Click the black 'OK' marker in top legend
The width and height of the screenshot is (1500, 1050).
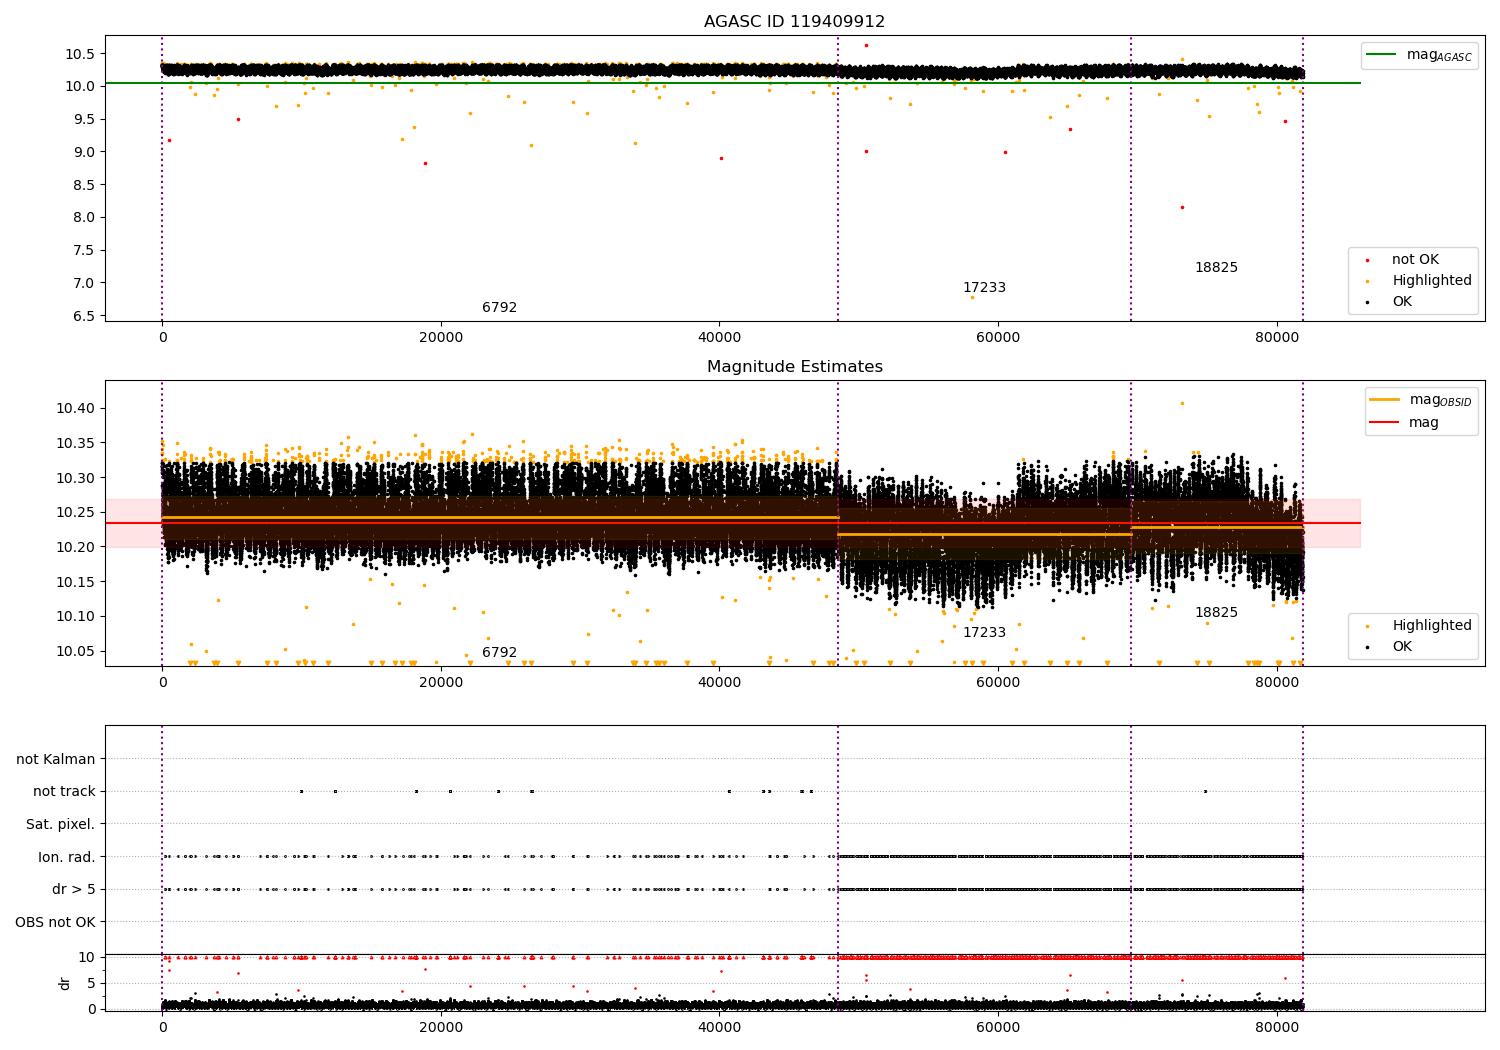coord(1367,302)
